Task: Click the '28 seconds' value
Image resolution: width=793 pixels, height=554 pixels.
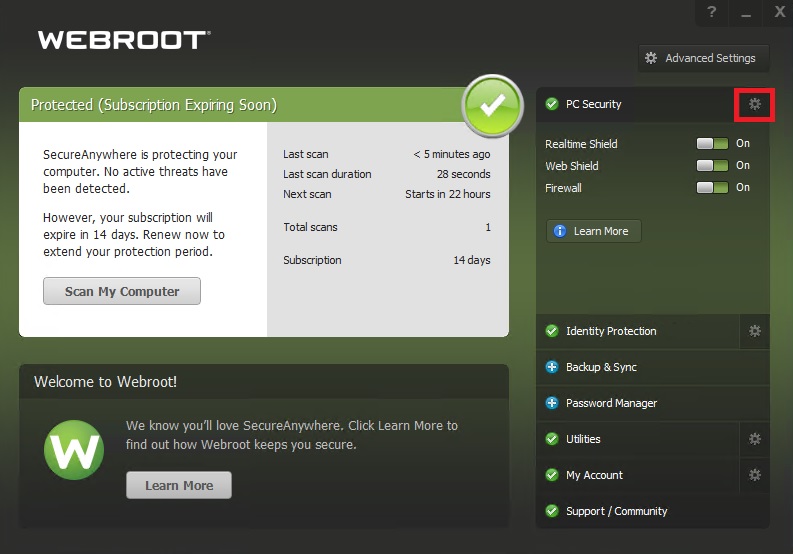Action: click(464, 174)
